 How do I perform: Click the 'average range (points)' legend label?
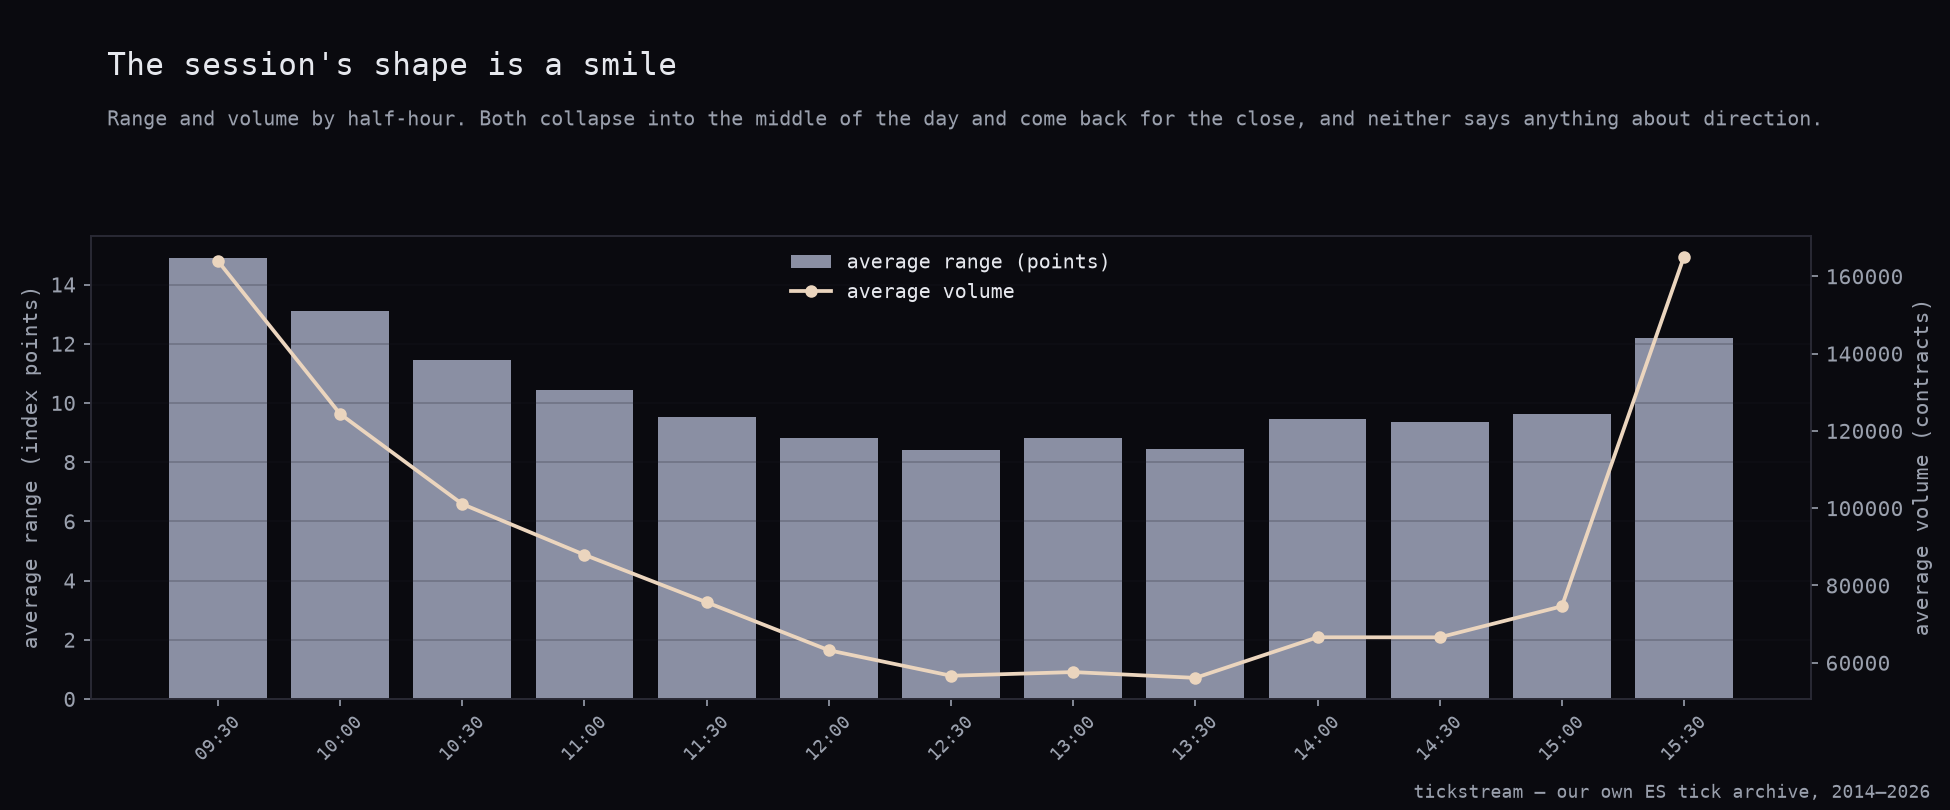[978, 262]
